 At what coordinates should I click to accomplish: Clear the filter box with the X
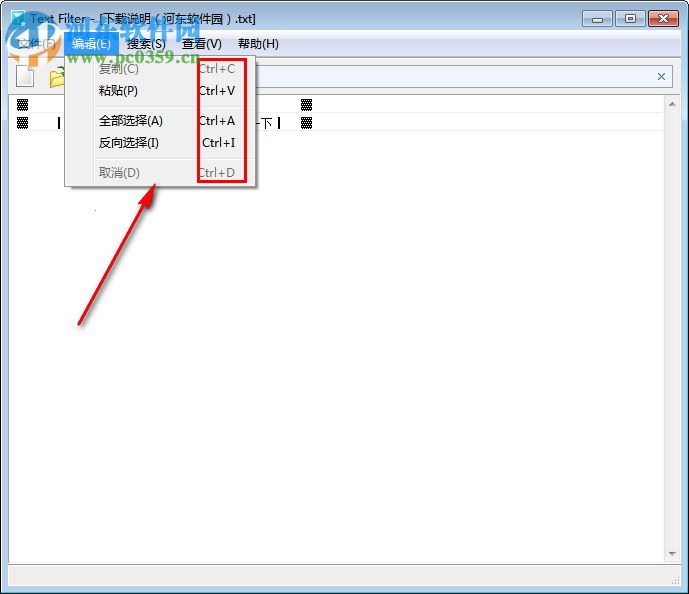(x=661, y=76)
